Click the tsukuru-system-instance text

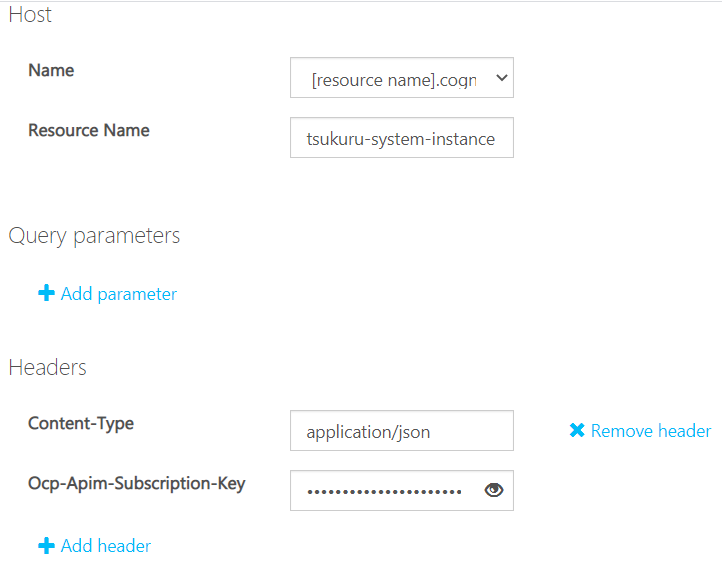click(401, 139)
